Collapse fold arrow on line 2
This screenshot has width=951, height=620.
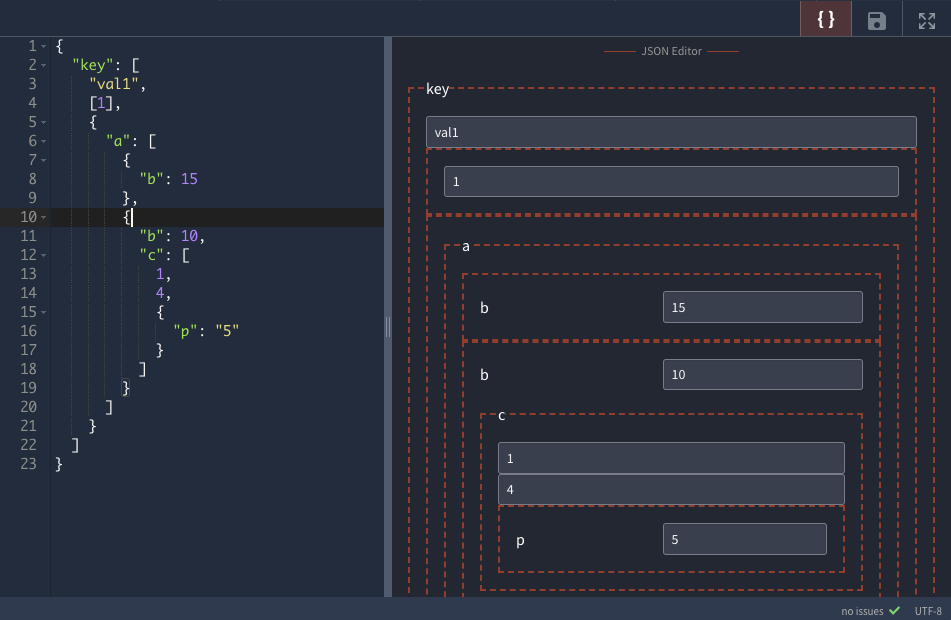coord(44,65)
